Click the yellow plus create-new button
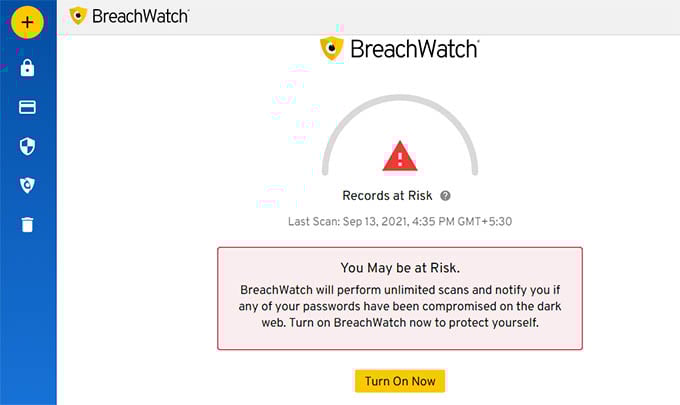This screenshot has height=405, width=680. [x=27, y=22]
